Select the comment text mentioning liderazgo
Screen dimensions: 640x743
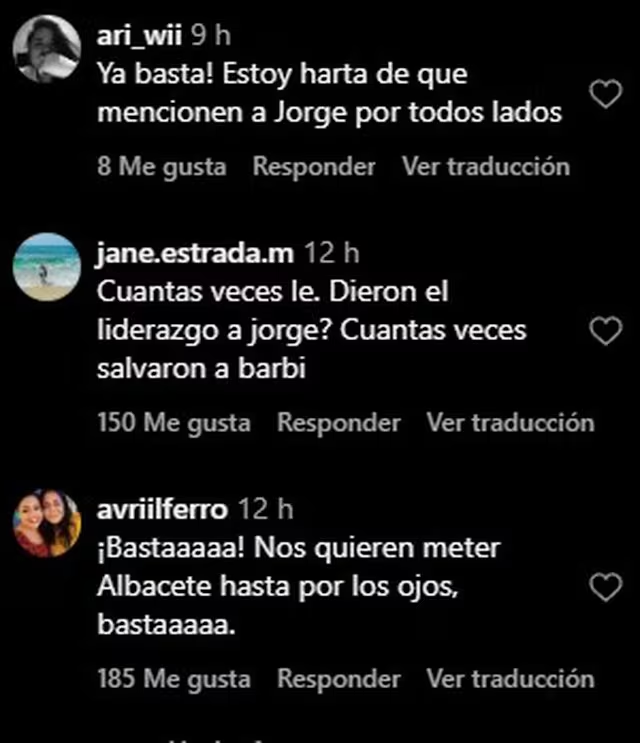click(x=312, y=330)
